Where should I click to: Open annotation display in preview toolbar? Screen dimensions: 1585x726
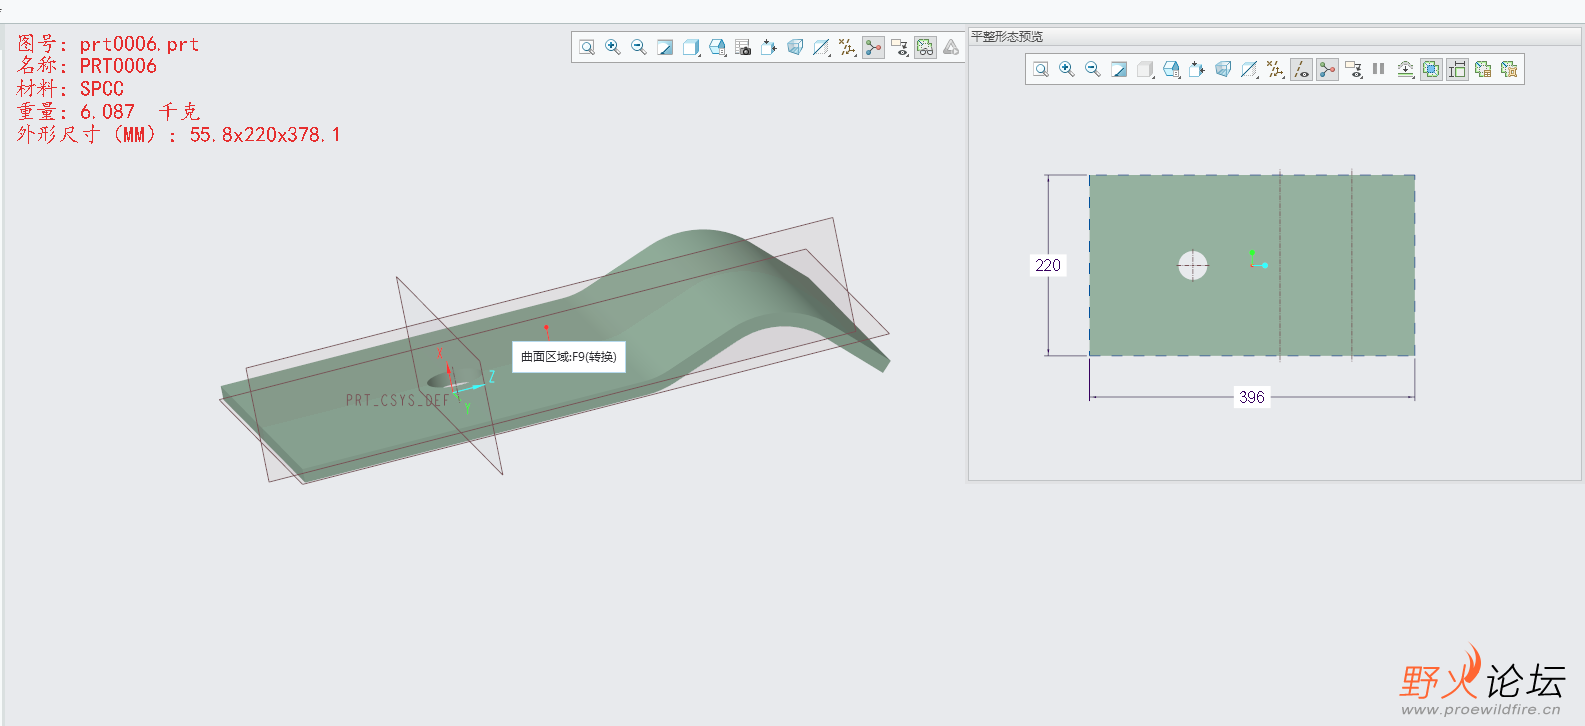1353,69
